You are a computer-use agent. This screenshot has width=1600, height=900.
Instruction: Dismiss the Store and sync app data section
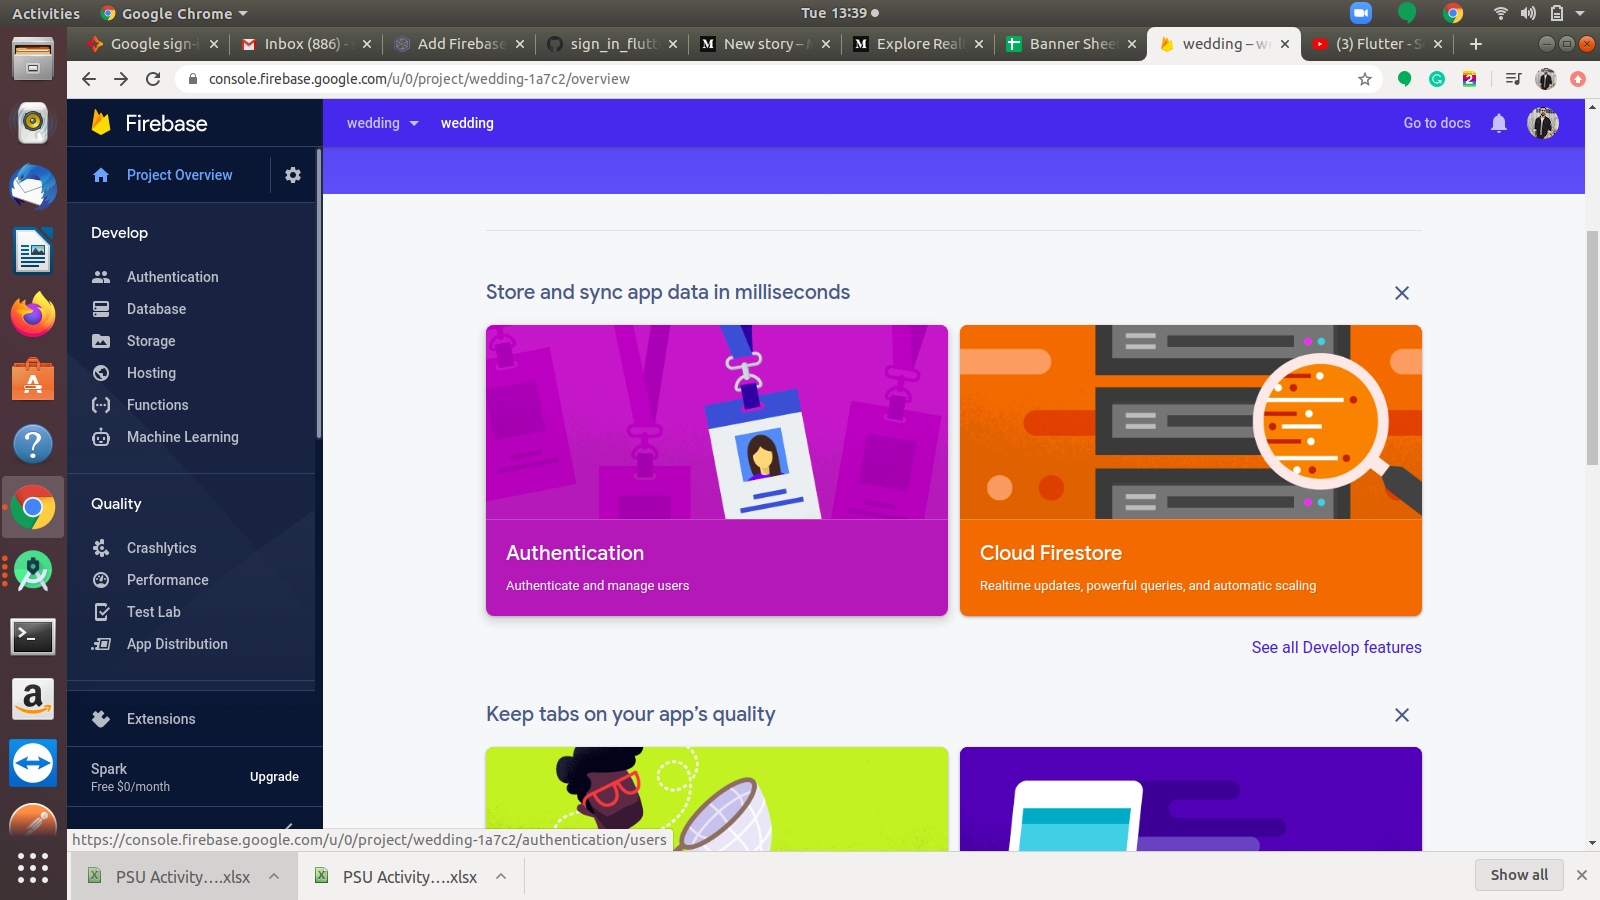pyautogui.click(x=1402, y=293)
